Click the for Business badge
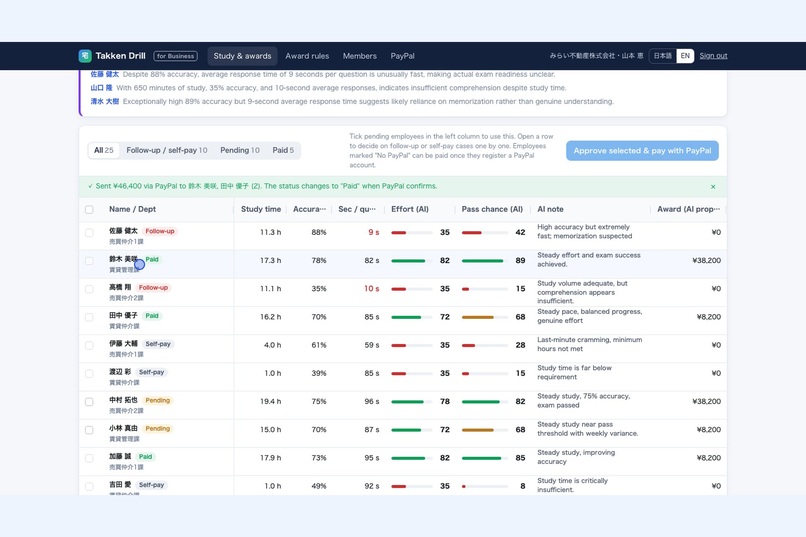 [175, 56]
